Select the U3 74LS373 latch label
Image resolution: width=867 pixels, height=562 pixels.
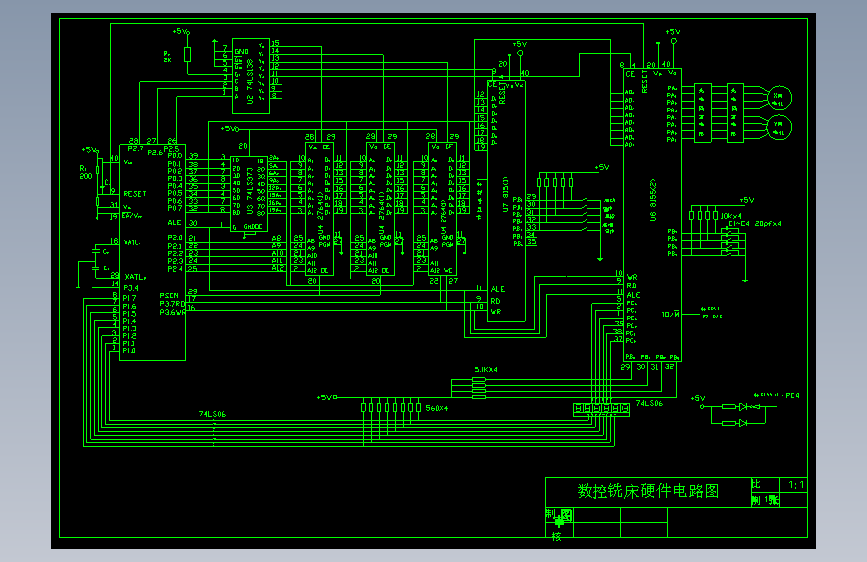(250, 191)
